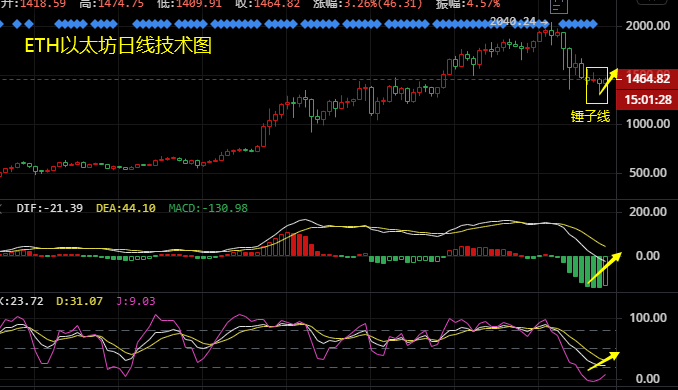Click the 15:01:28 countdown timer tag
The width and height of the screenshot is (678, 390).
click(647, 100)
